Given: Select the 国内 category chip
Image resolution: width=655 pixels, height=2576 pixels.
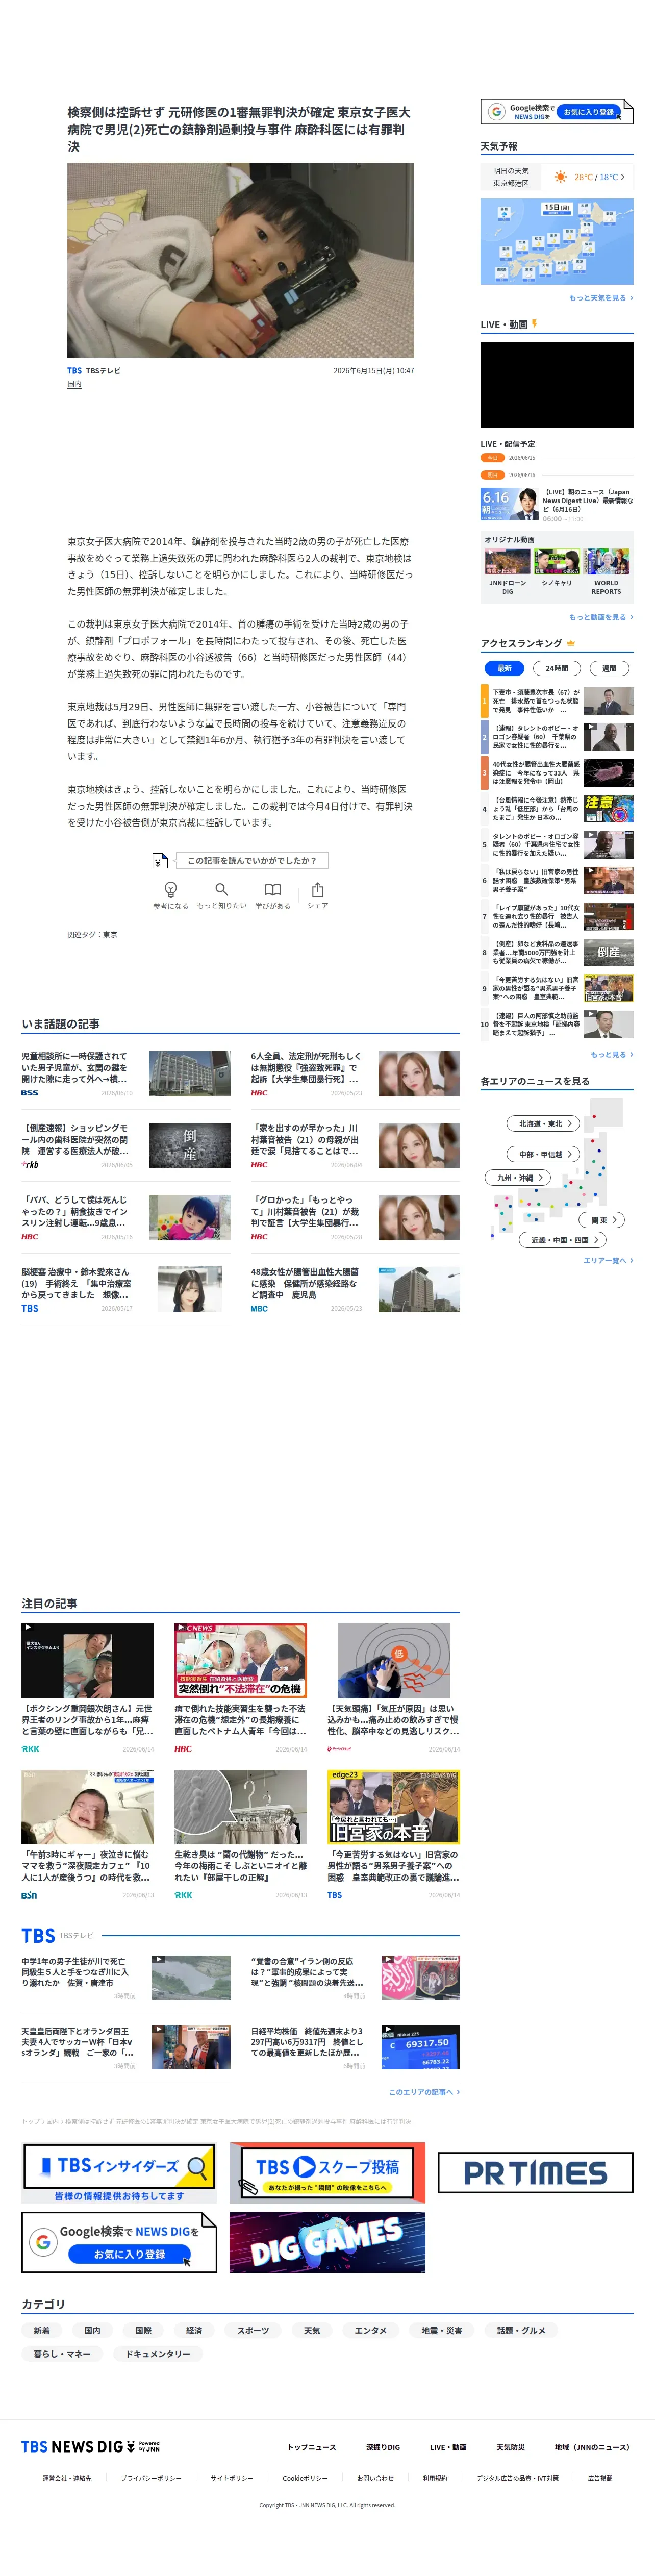Looking at the screenshot, I should click(92, 2330).
